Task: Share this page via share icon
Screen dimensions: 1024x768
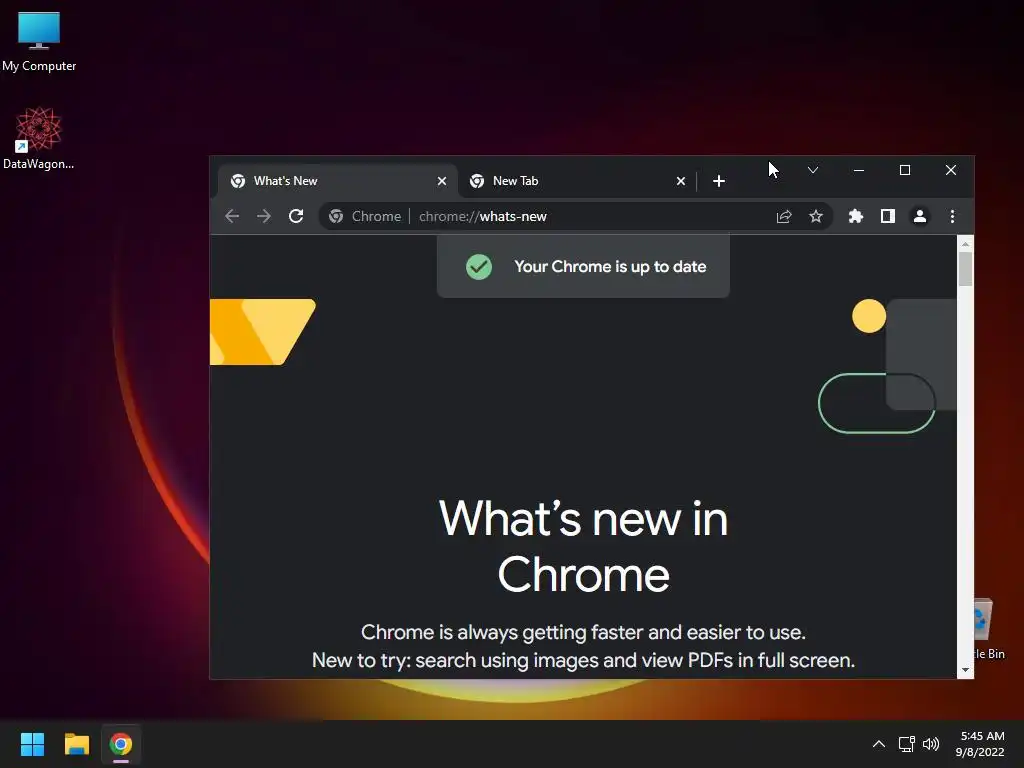Action: point(784,216)
